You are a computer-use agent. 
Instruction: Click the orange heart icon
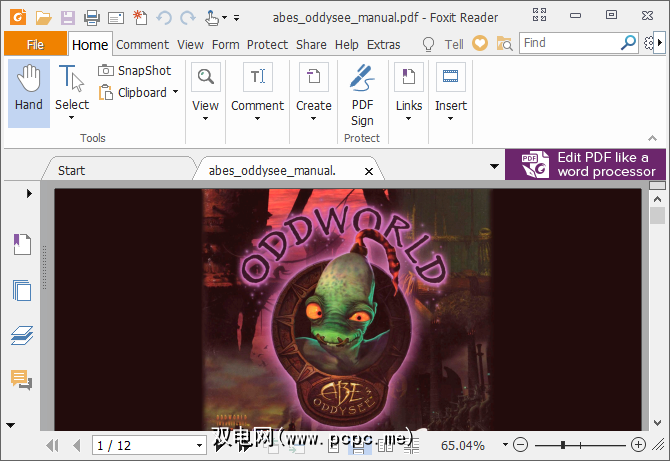pos(480,43)
